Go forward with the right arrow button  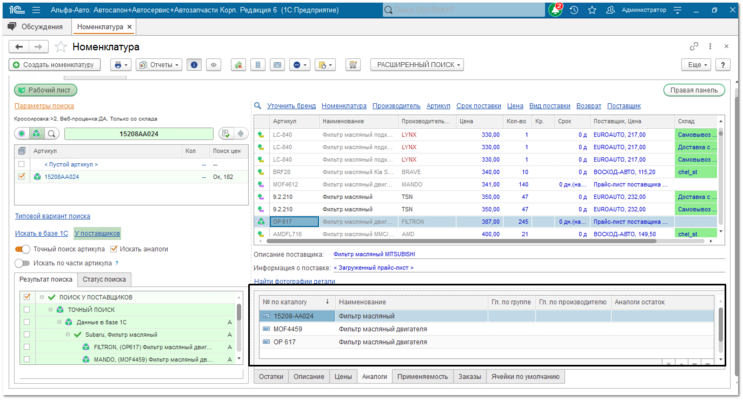tap(38, 47)
